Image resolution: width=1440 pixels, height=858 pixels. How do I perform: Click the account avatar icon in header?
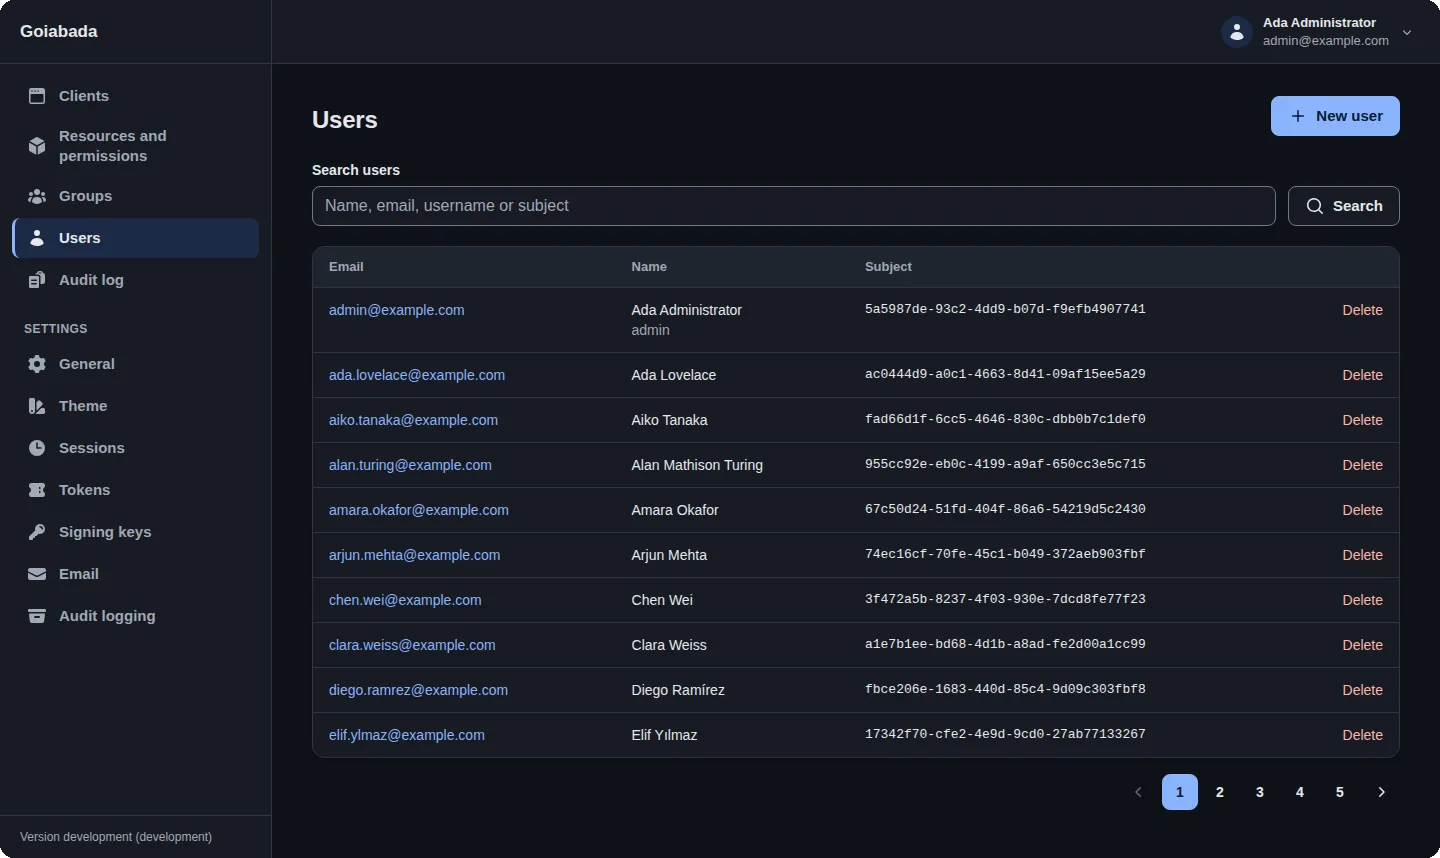coord(1237,32)
